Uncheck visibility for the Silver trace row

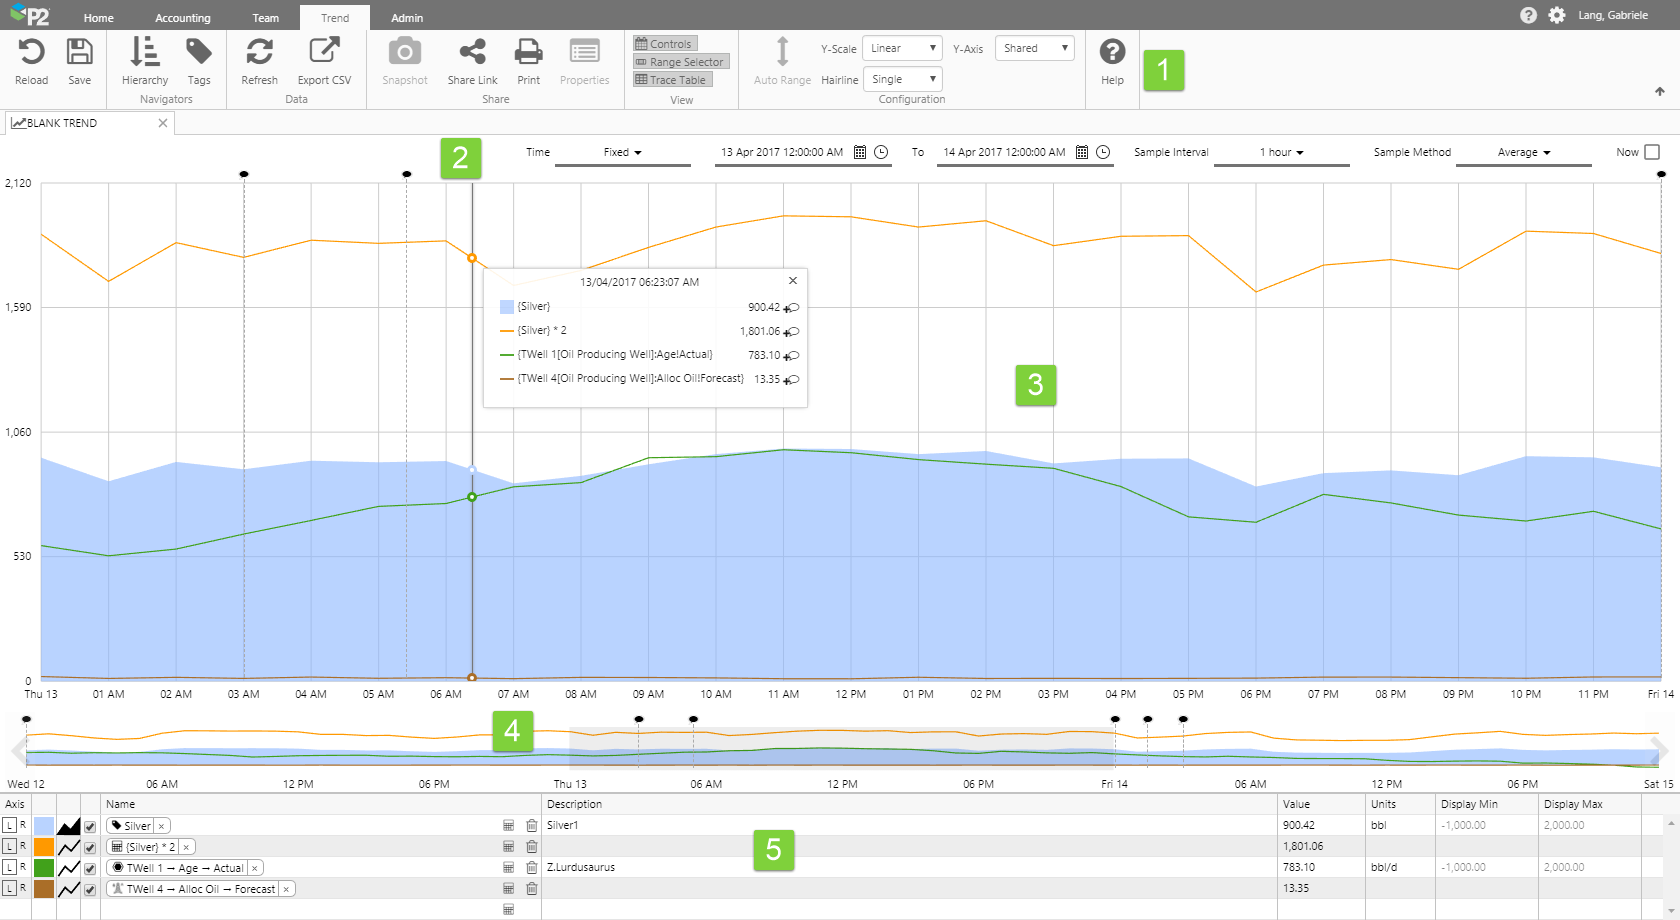click(90, 827)
